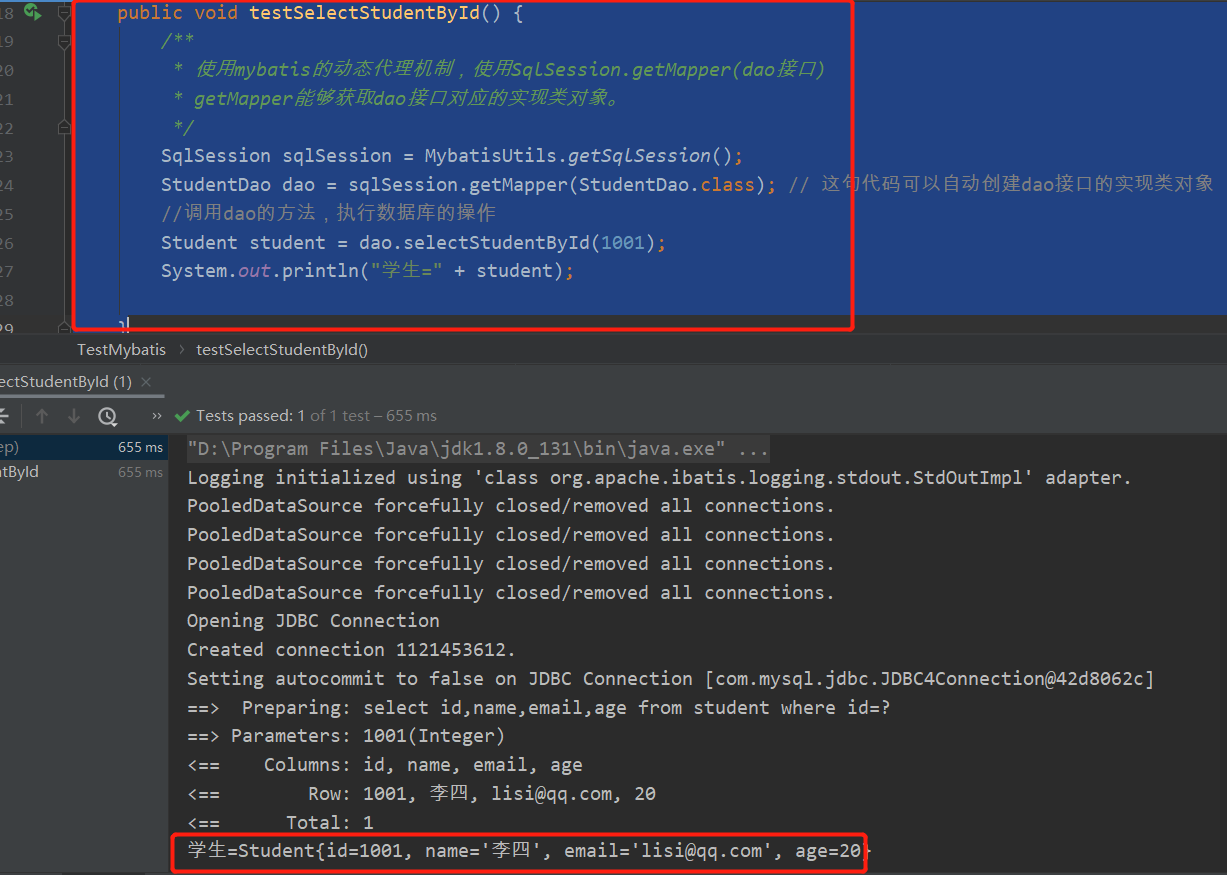Click the Opening JDBC Connection line
Image resolution: width=1227 pixels, height=875 pixels.
(313, 621)
